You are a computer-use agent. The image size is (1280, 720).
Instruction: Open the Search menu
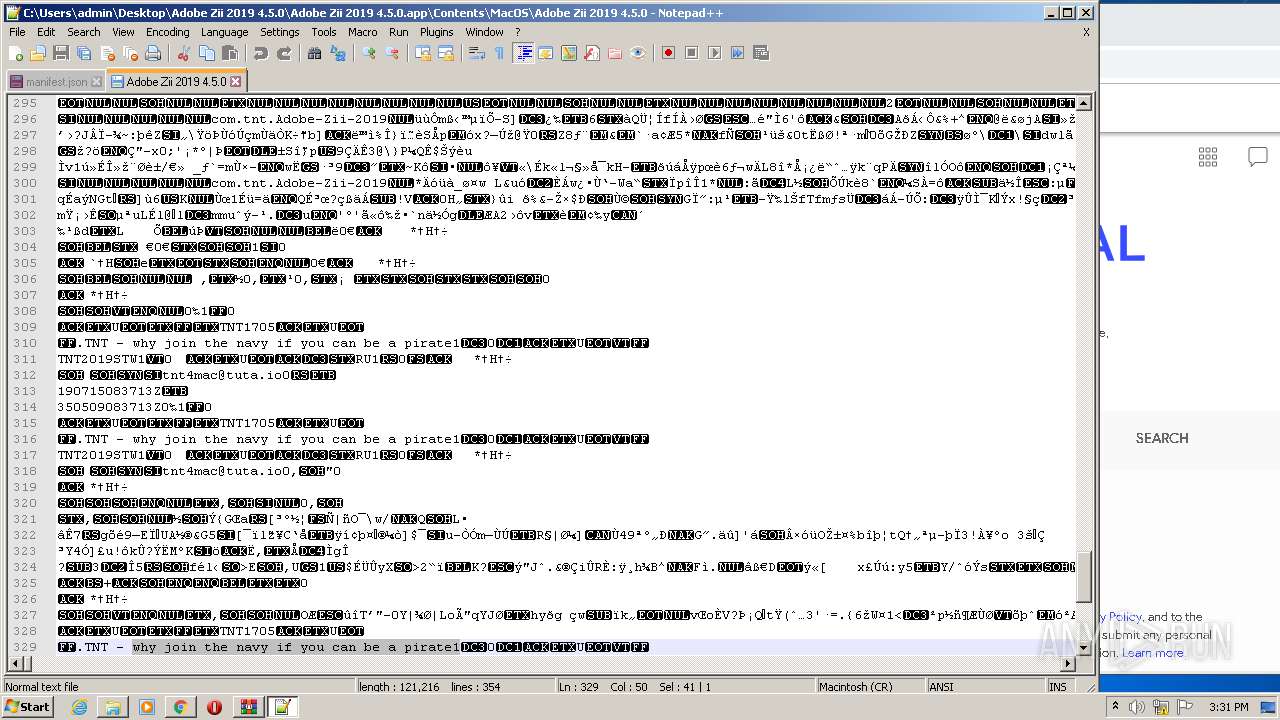(x=83, y=32)
